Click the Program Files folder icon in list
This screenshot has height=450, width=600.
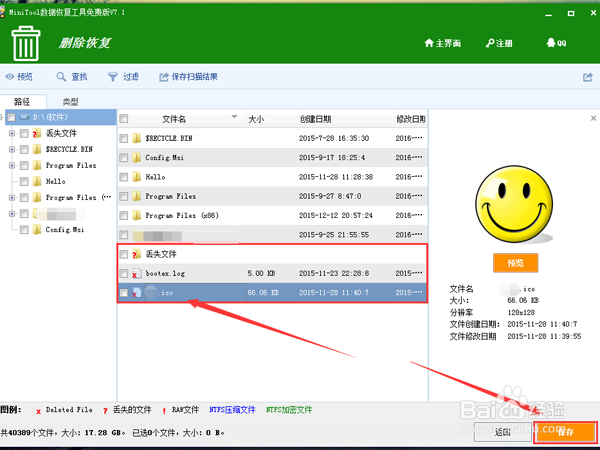(137, 196)
